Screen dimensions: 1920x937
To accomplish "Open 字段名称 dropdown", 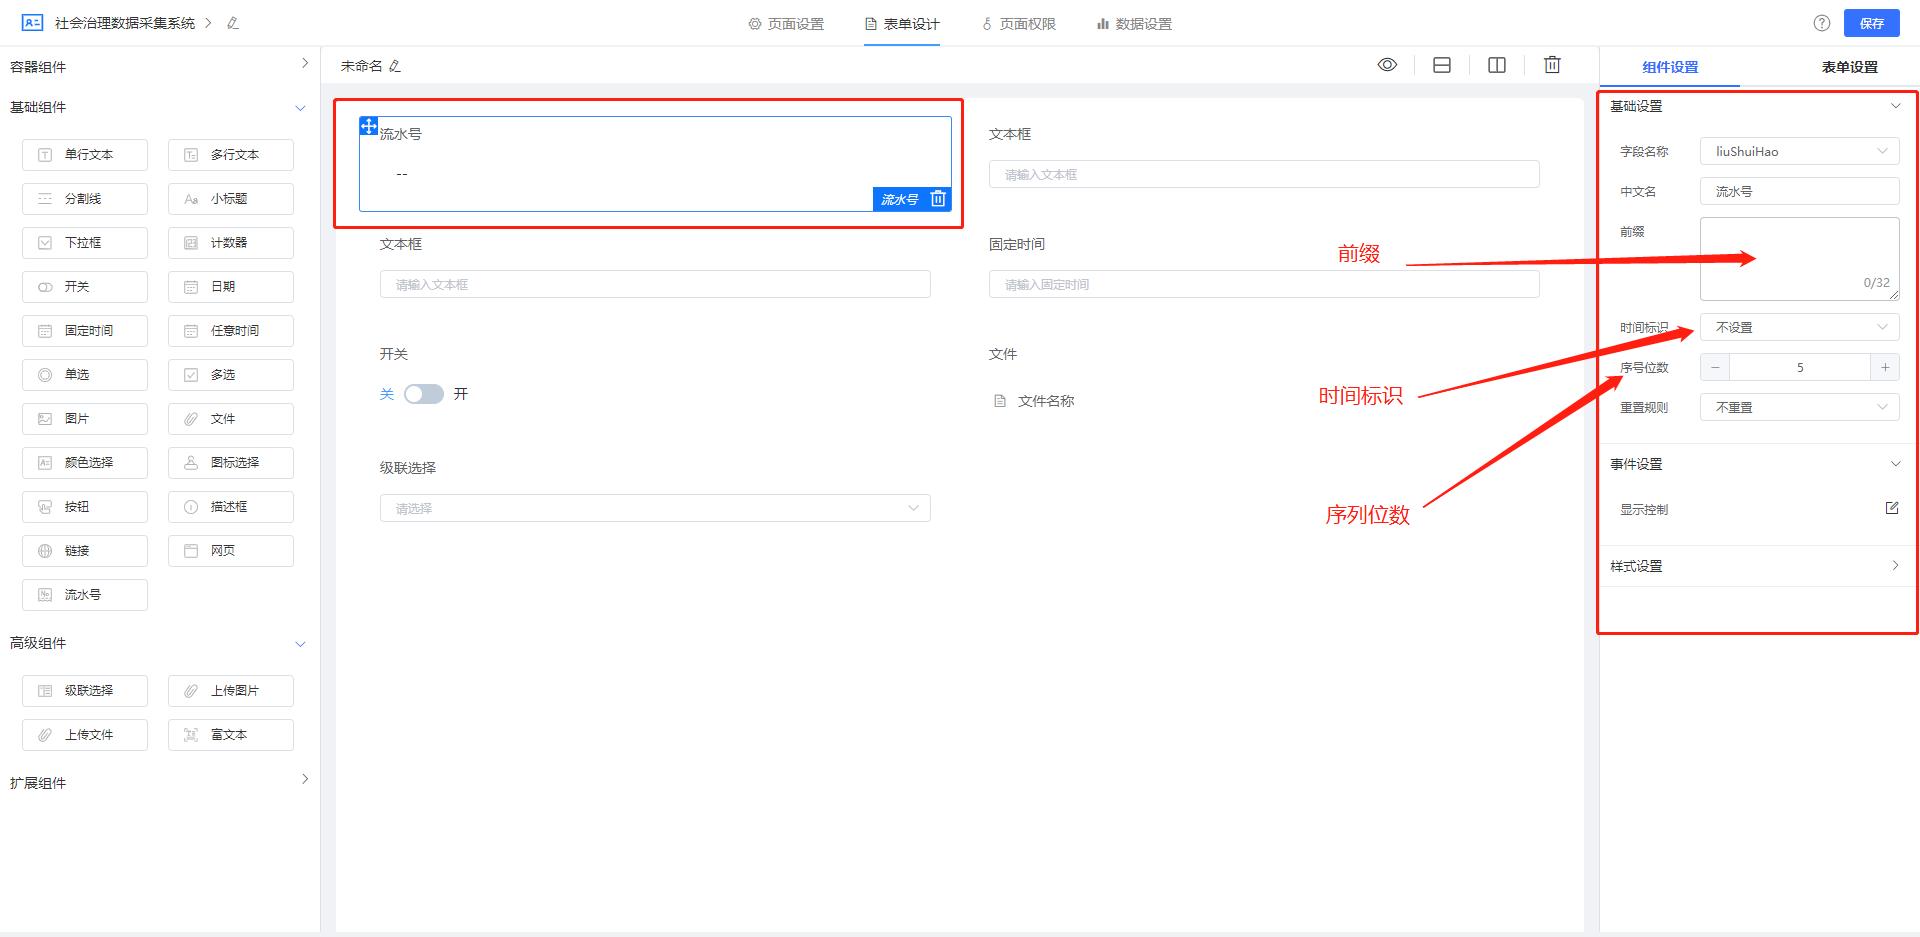I will 1800,152.
